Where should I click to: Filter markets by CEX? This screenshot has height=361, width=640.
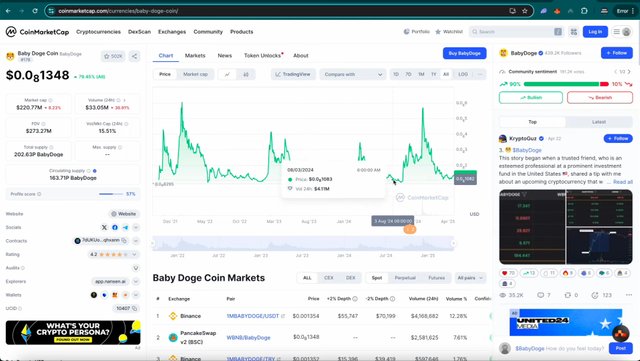[329, 278]
